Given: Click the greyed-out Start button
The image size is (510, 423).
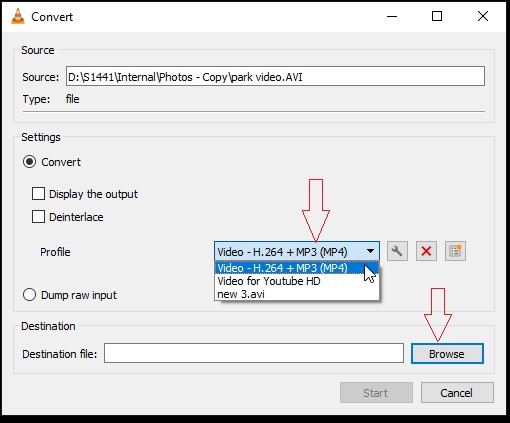Looking at the screenshot, I should tap(376, 393).
